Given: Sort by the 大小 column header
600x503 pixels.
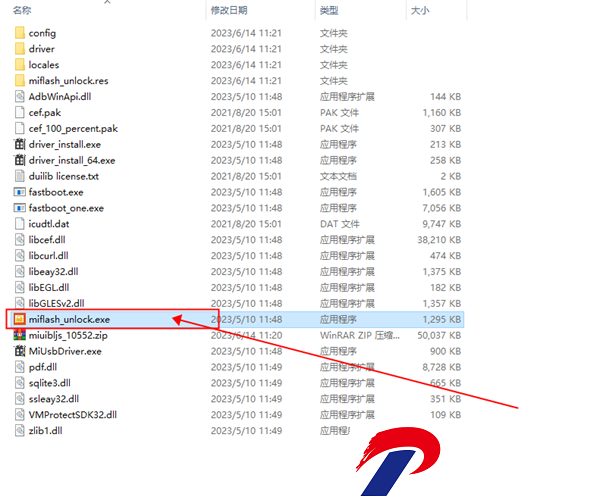Looking at the screenshot, I should pos(420,10).
